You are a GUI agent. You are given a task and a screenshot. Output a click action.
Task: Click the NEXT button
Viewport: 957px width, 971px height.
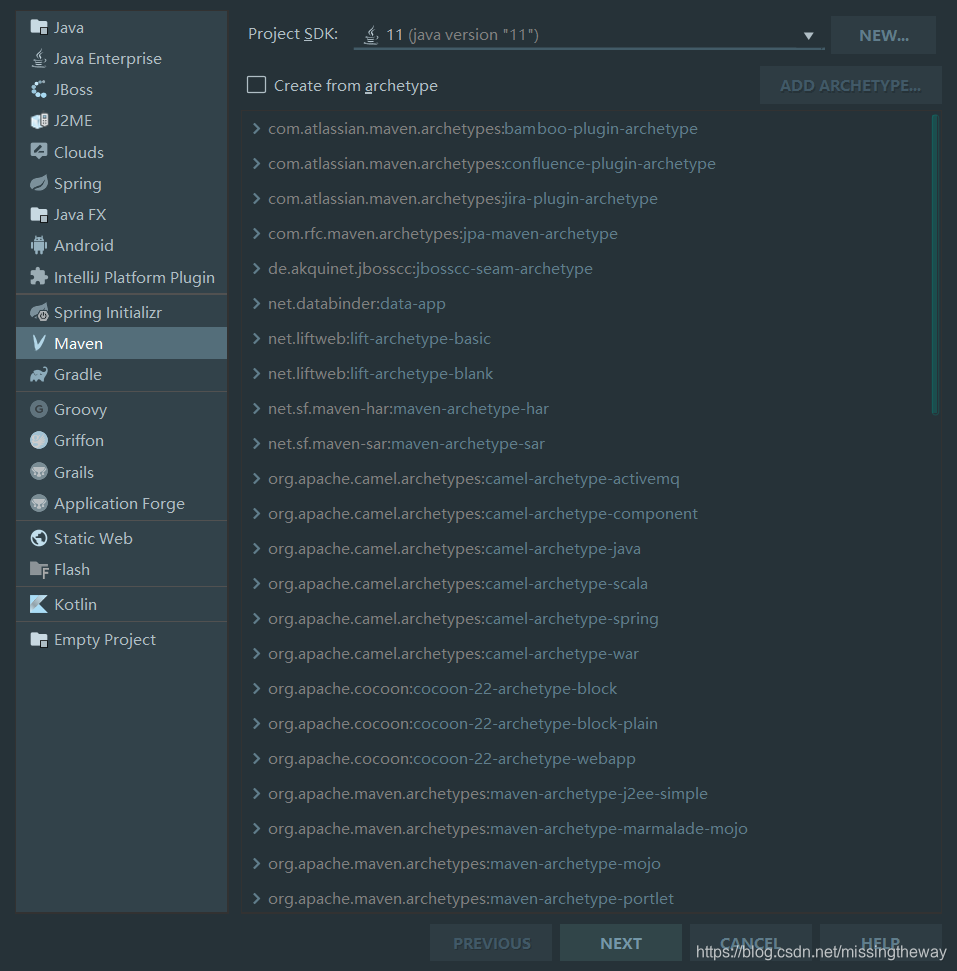coord(621,943)
